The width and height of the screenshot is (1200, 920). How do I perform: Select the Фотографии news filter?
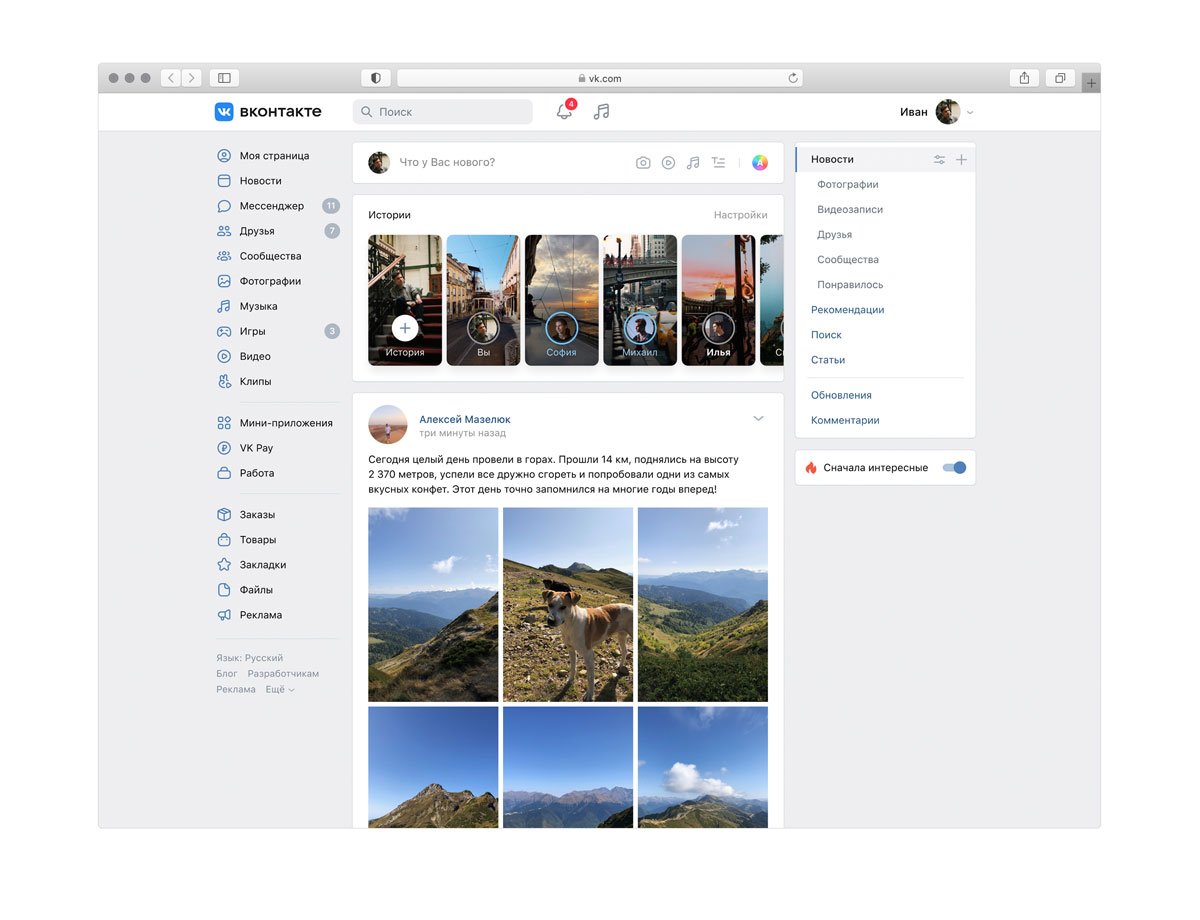[x=848, y=184]
